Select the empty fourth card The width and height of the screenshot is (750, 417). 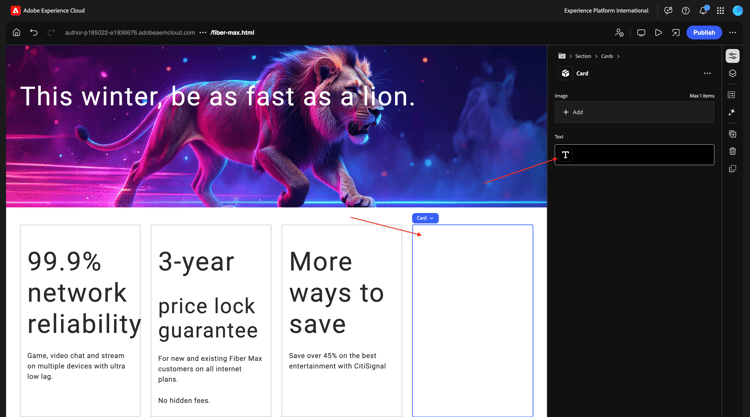coord(473,320)
